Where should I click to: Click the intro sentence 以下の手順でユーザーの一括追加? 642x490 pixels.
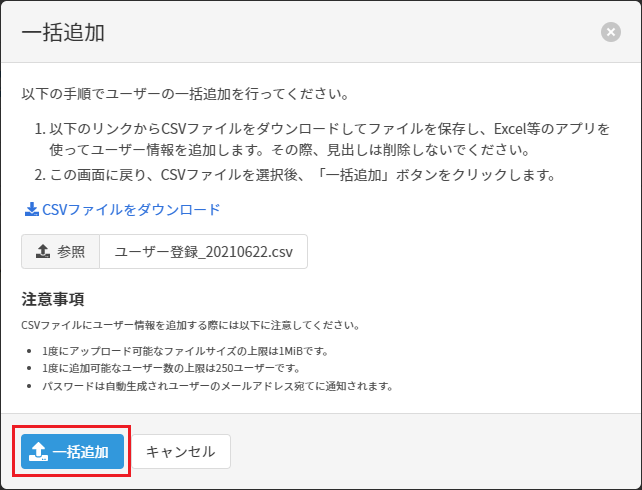click(x=184, y=94)
